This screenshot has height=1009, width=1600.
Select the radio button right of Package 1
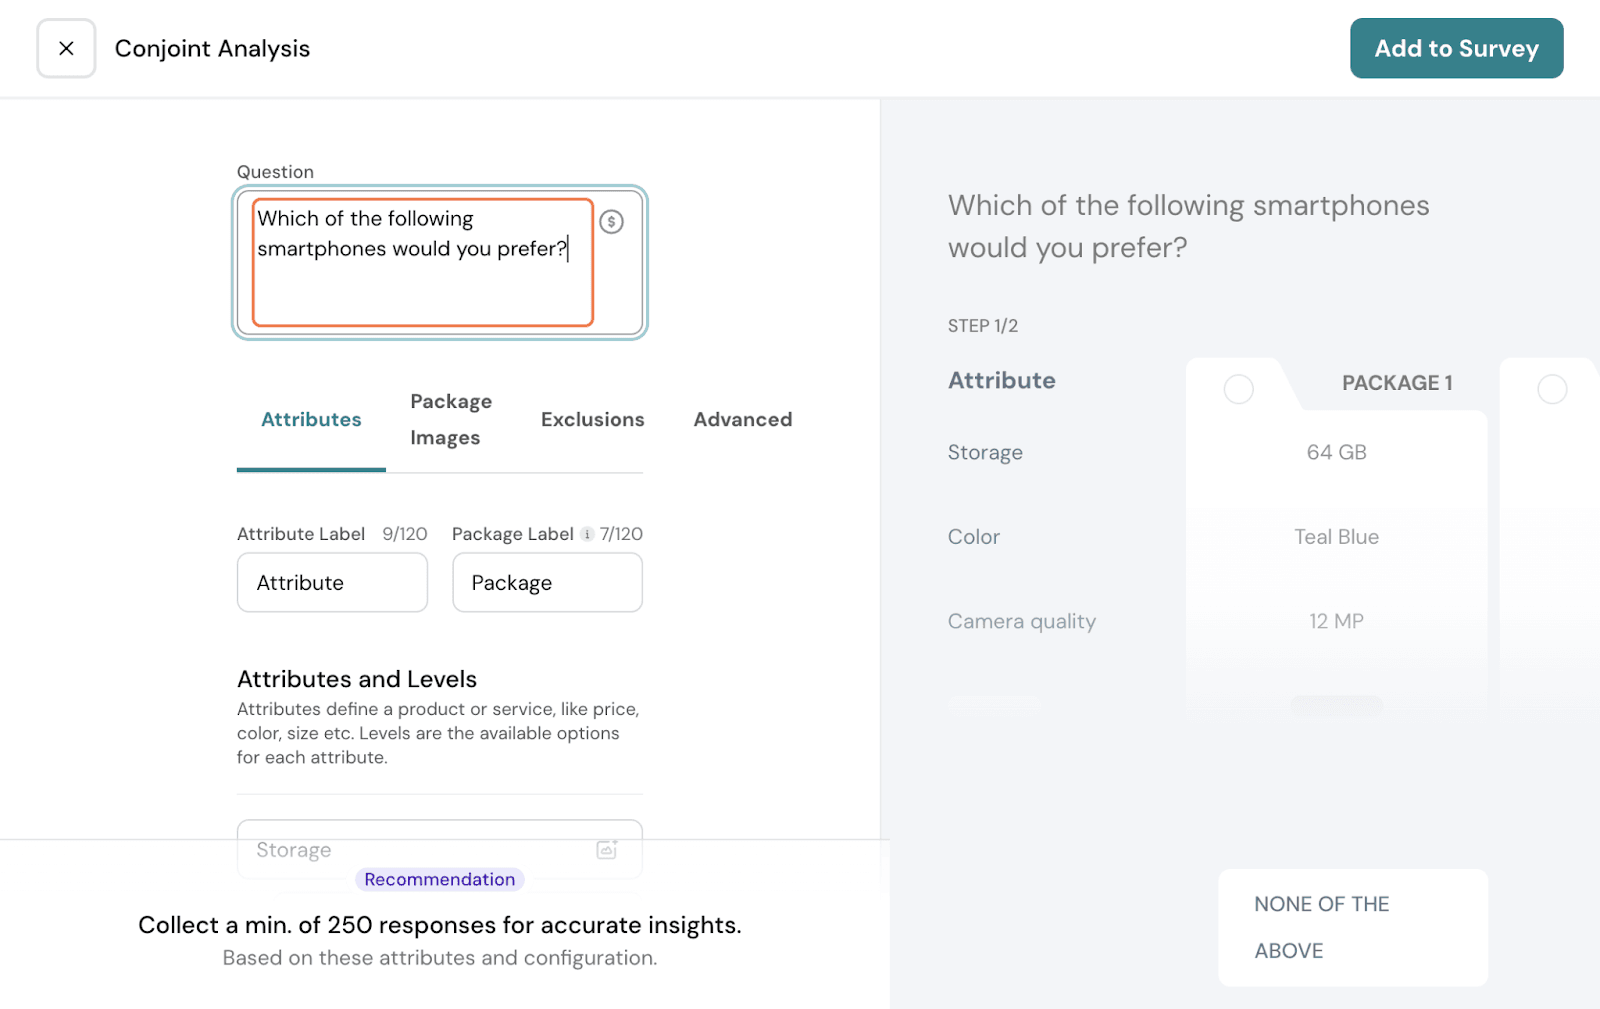1551,389
